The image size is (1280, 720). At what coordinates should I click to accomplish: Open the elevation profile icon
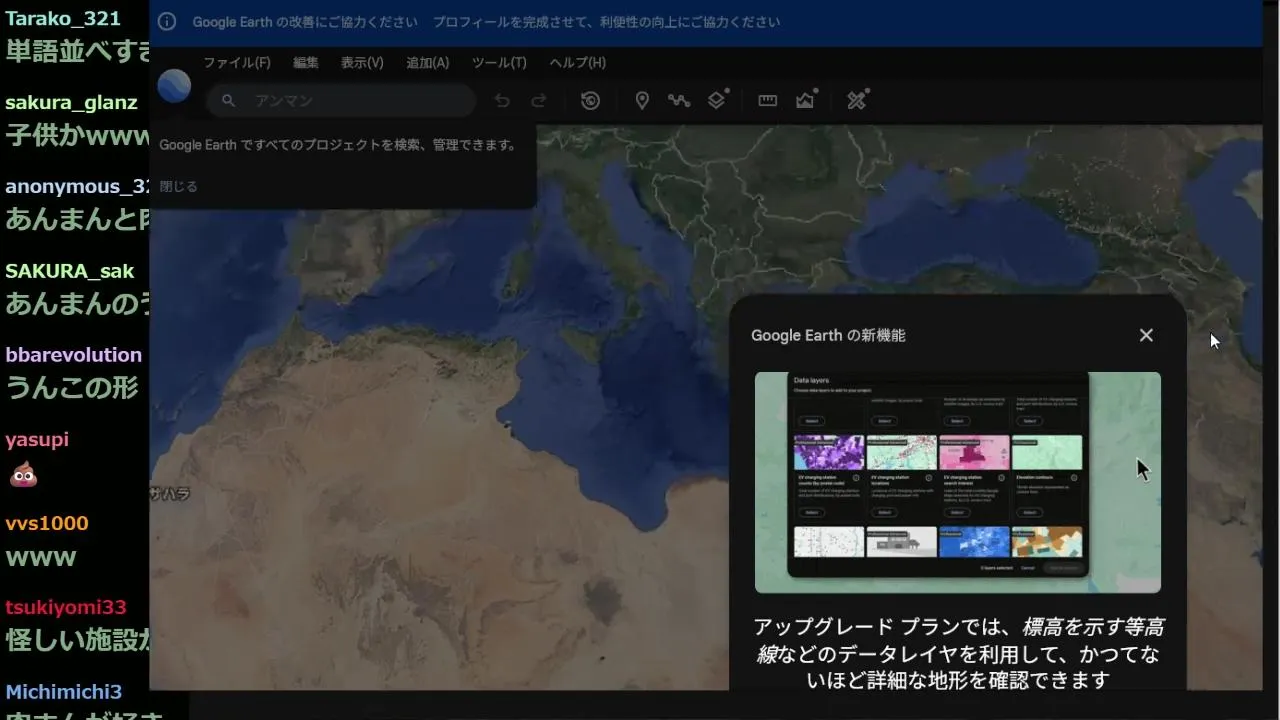point(806,100)
